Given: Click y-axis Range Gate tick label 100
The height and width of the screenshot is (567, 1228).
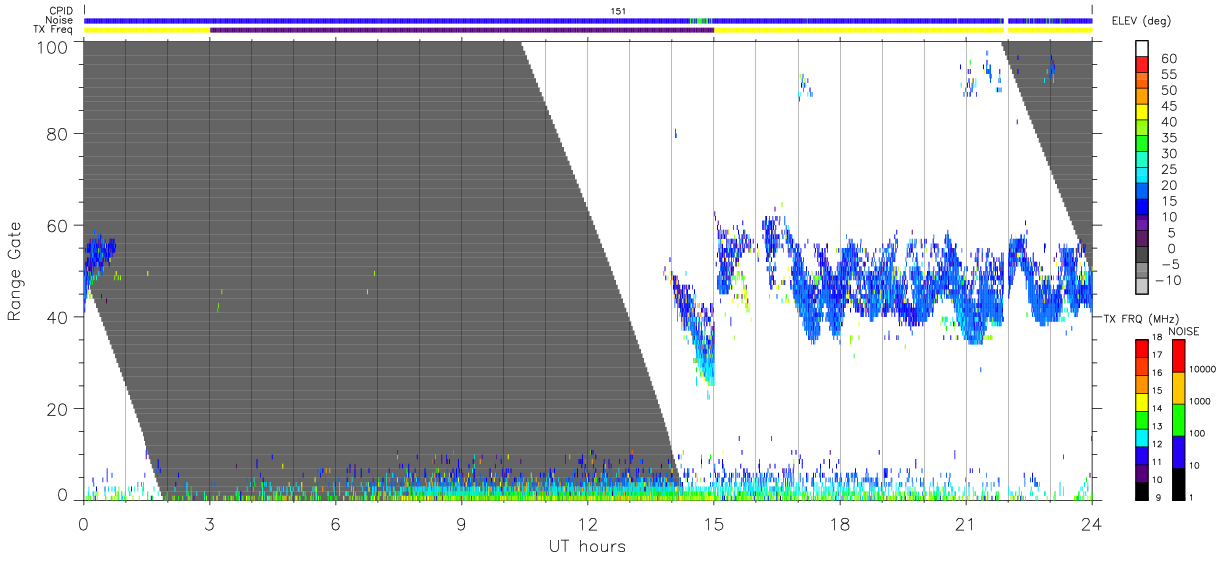Looking at the screenshot, I should tap(54, 47).
